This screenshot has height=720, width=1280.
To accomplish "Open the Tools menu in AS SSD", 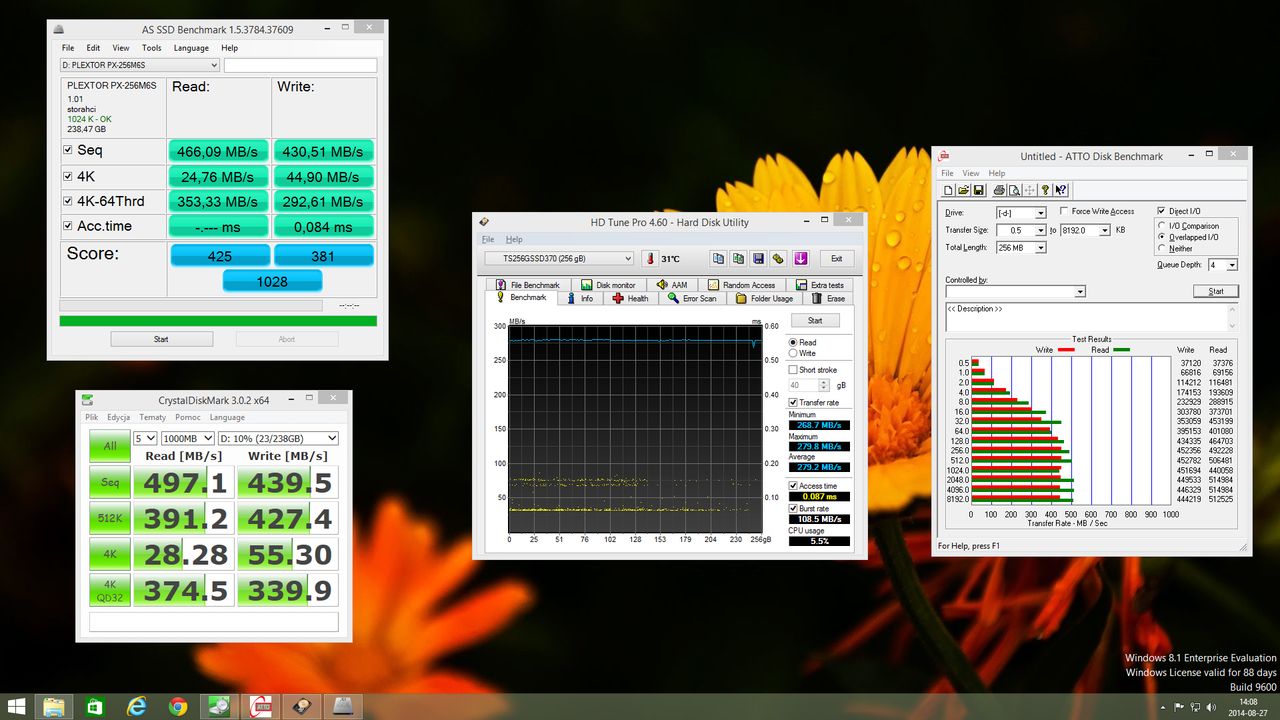I will (151, 48).
